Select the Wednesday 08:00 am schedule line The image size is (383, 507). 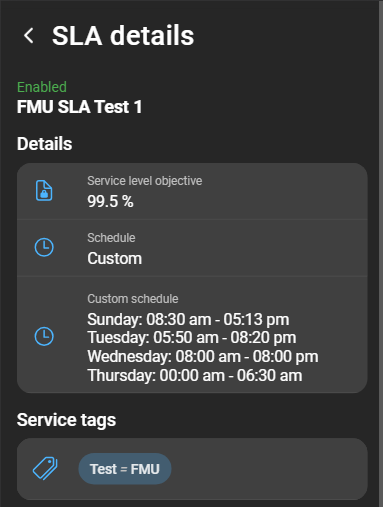coord(203,356)
